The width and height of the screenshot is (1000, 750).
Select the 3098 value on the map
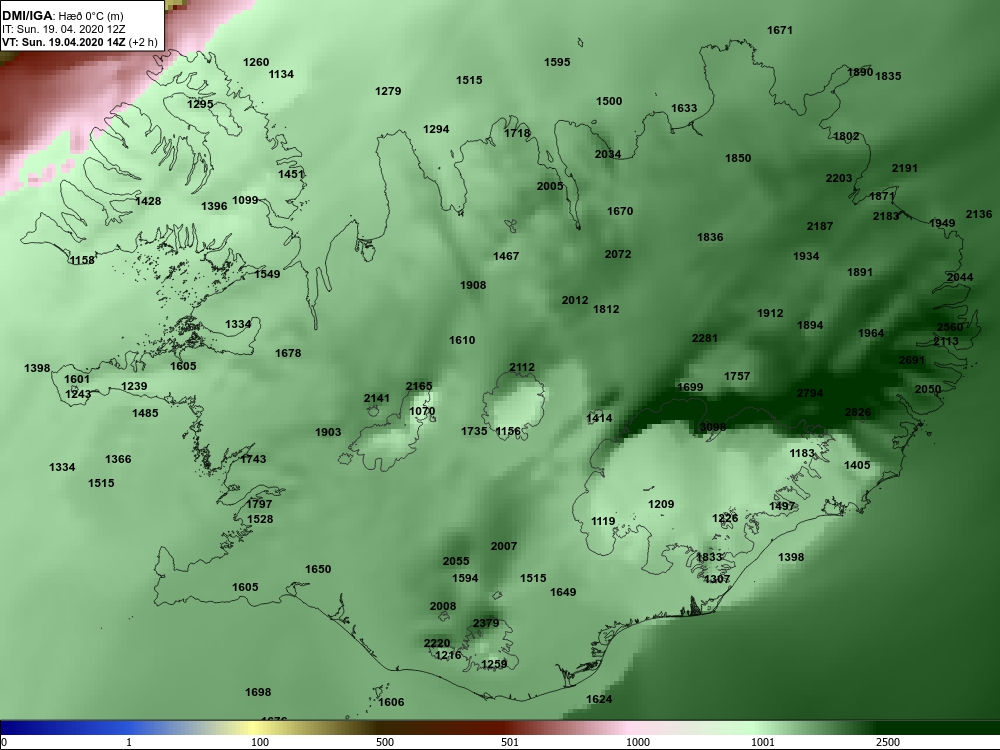click(x=713, y=427)
